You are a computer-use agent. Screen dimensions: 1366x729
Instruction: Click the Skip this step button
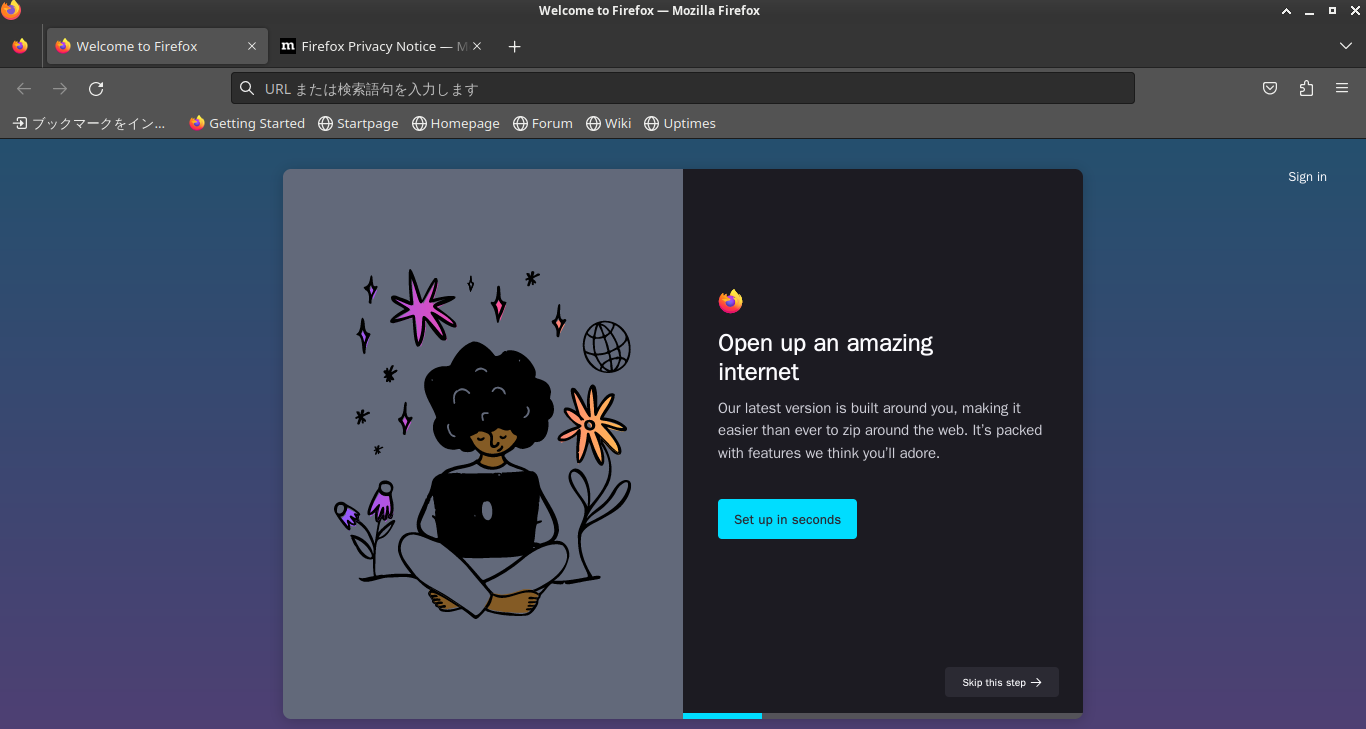(1002, 682)
